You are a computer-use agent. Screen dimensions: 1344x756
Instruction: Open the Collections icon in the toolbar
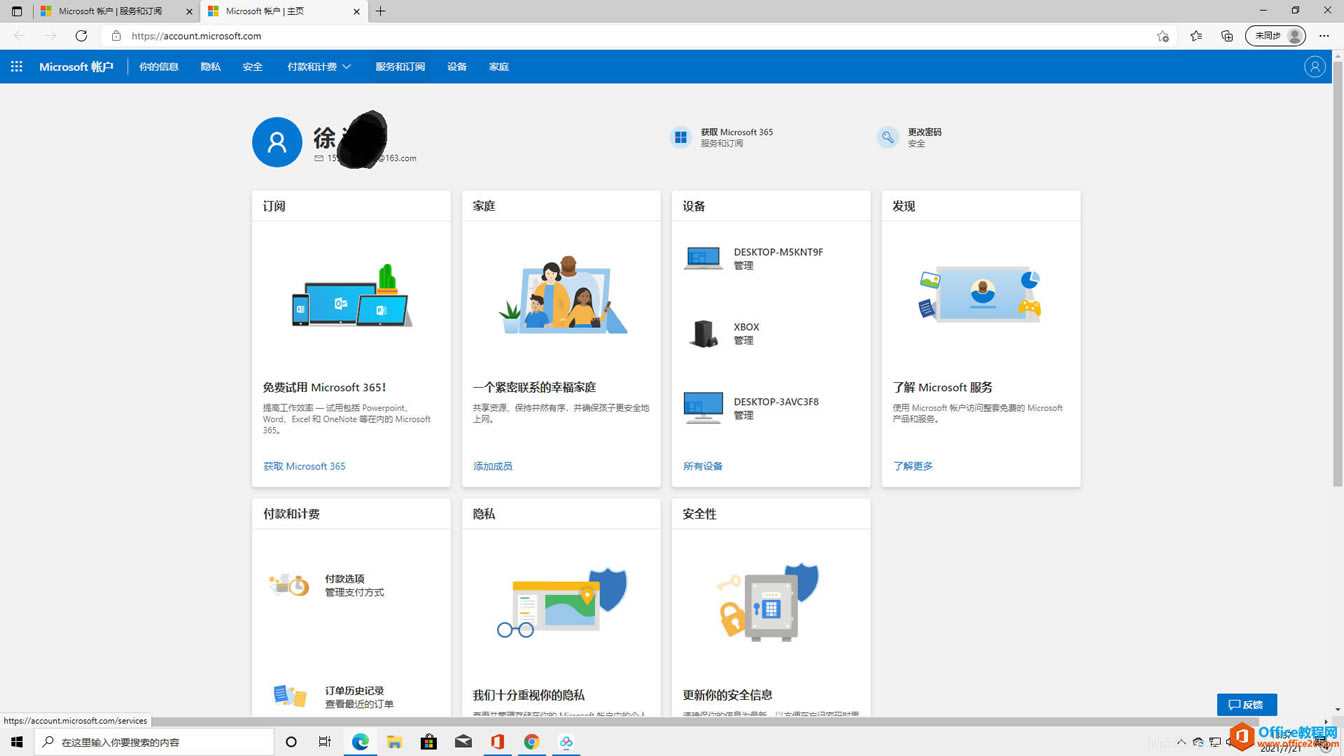coord(1227,36)
